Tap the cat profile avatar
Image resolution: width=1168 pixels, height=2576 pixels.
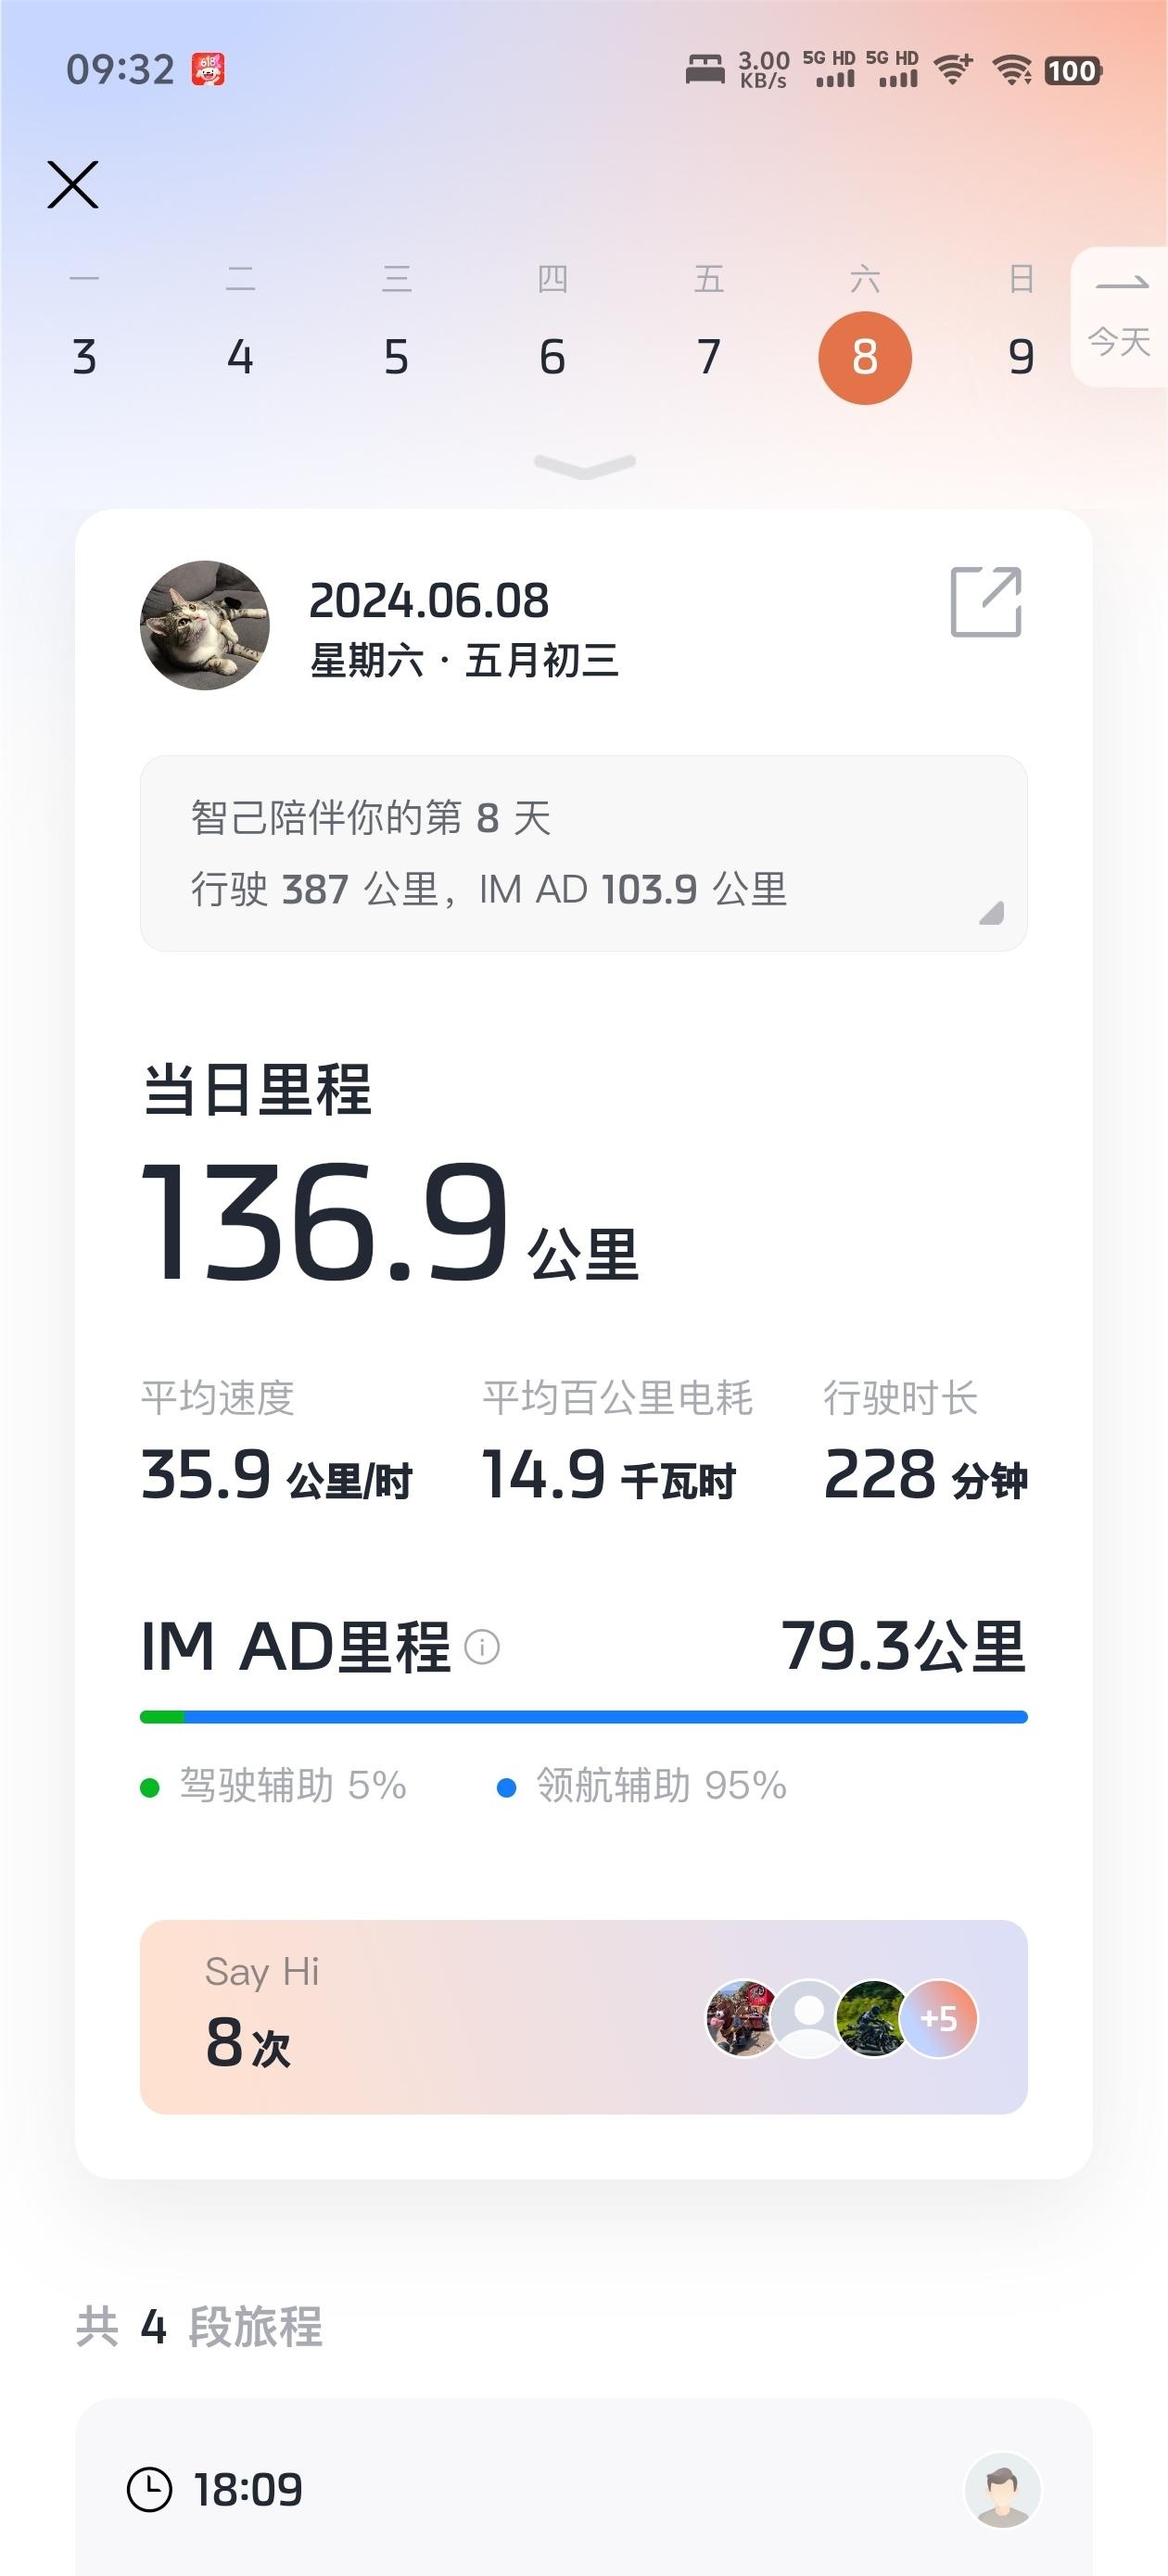[x=205, y=625]
